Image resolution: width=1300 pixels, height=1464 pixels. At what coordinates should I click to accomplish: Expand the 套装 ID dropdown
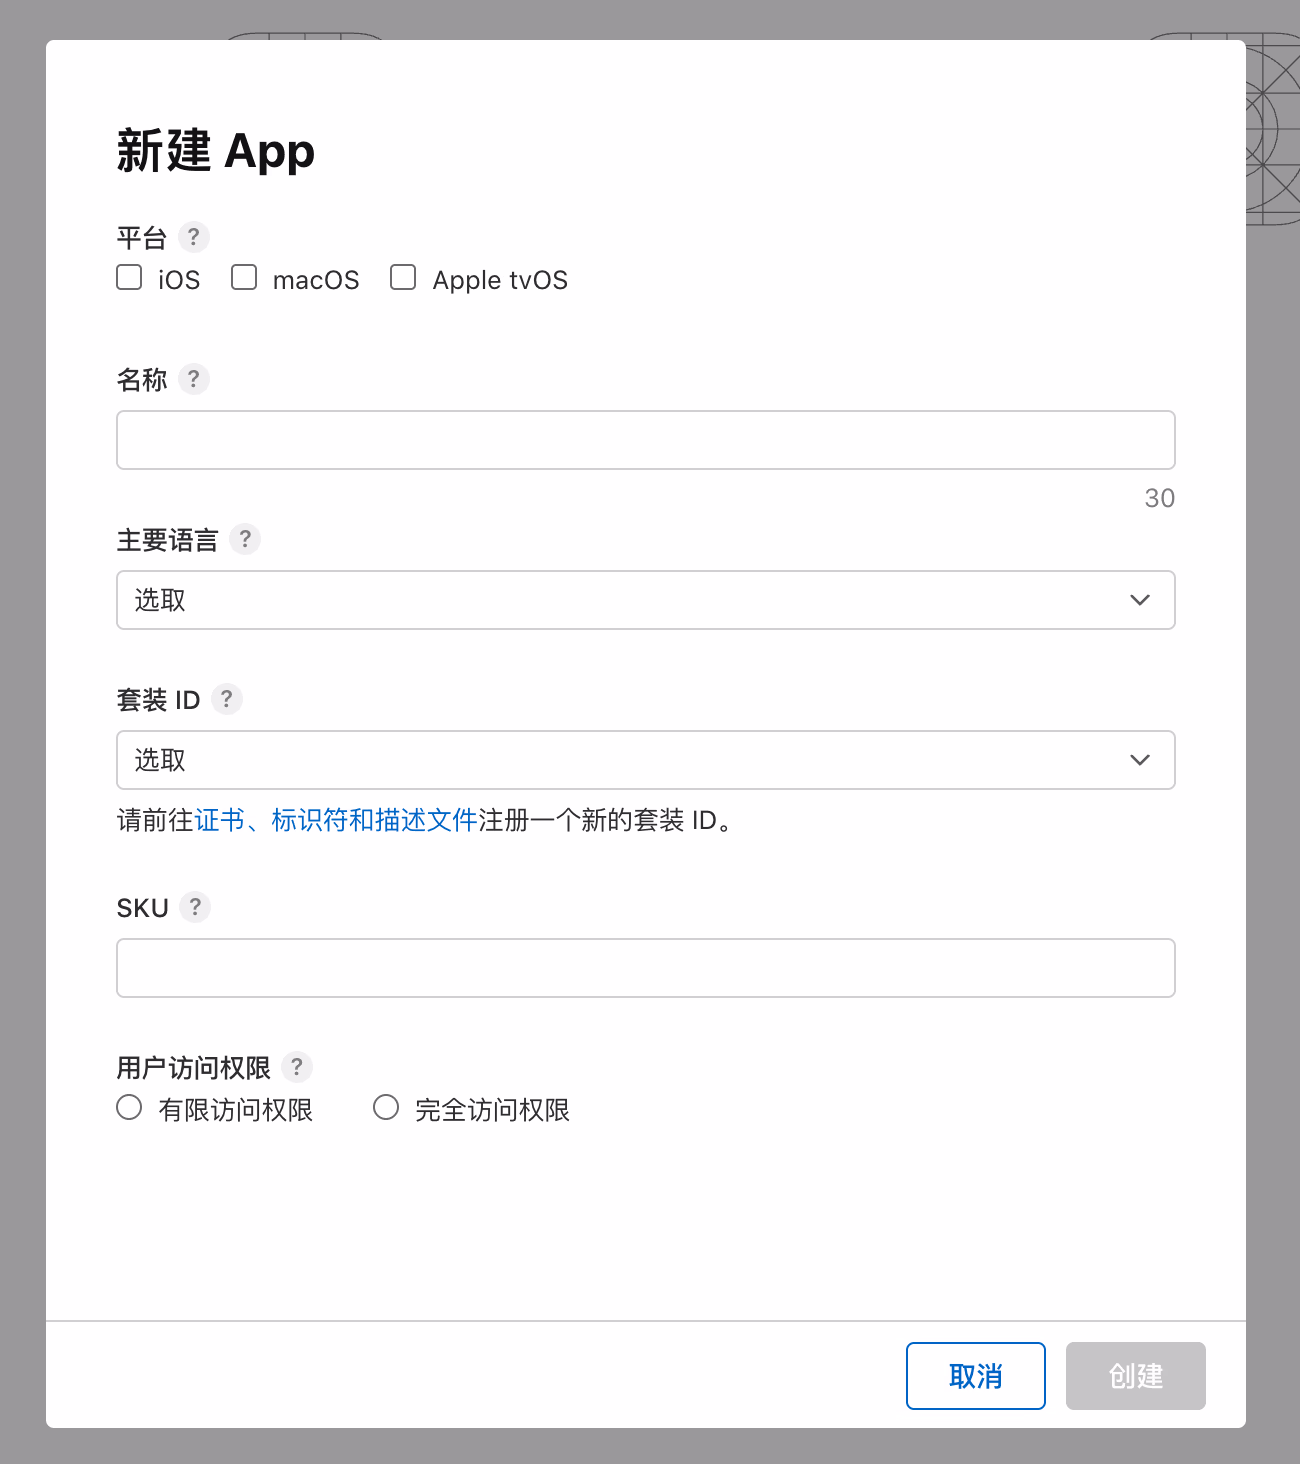[x=645, y=760]
